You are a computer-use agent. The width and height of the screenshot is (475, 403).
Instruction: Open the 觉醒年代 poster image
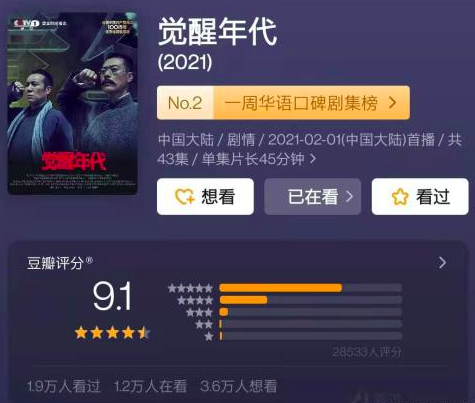tap(73, 103)
